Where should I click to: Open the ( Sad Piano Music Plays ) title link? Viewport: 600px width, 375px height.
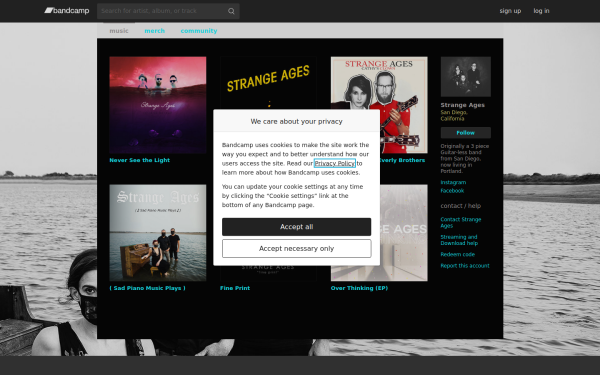click(147, 288)
